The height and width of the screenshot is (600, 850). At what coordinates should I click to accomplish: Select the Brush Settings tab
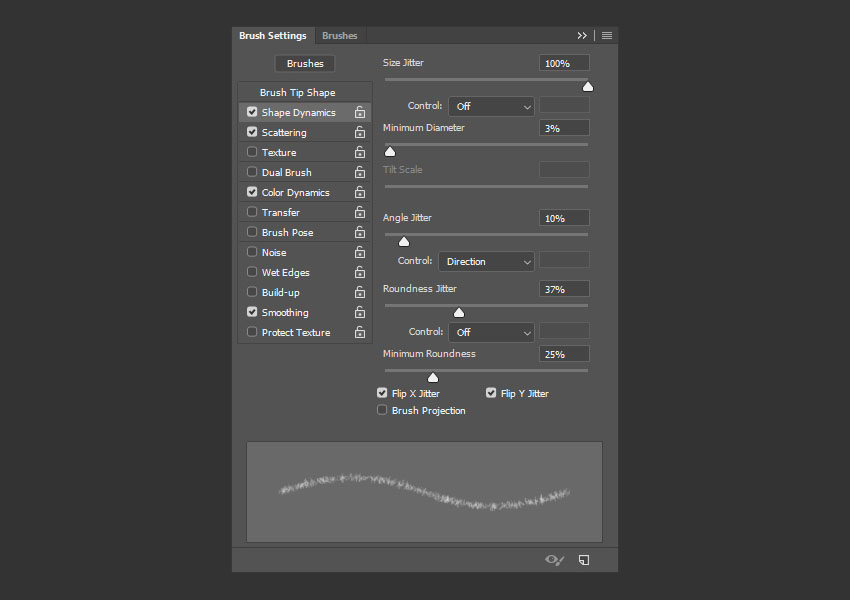273,36
